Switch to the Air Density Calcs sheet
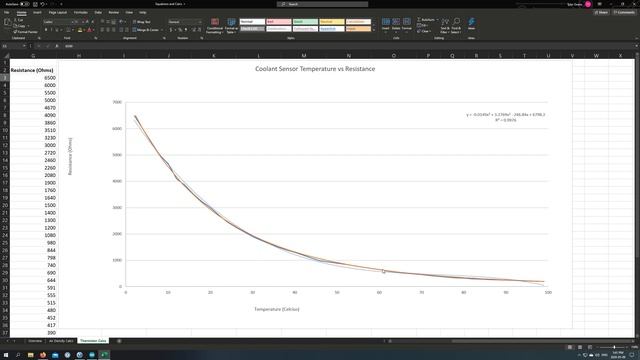Viewport: 640px width, 360px height. pos(61,341)
